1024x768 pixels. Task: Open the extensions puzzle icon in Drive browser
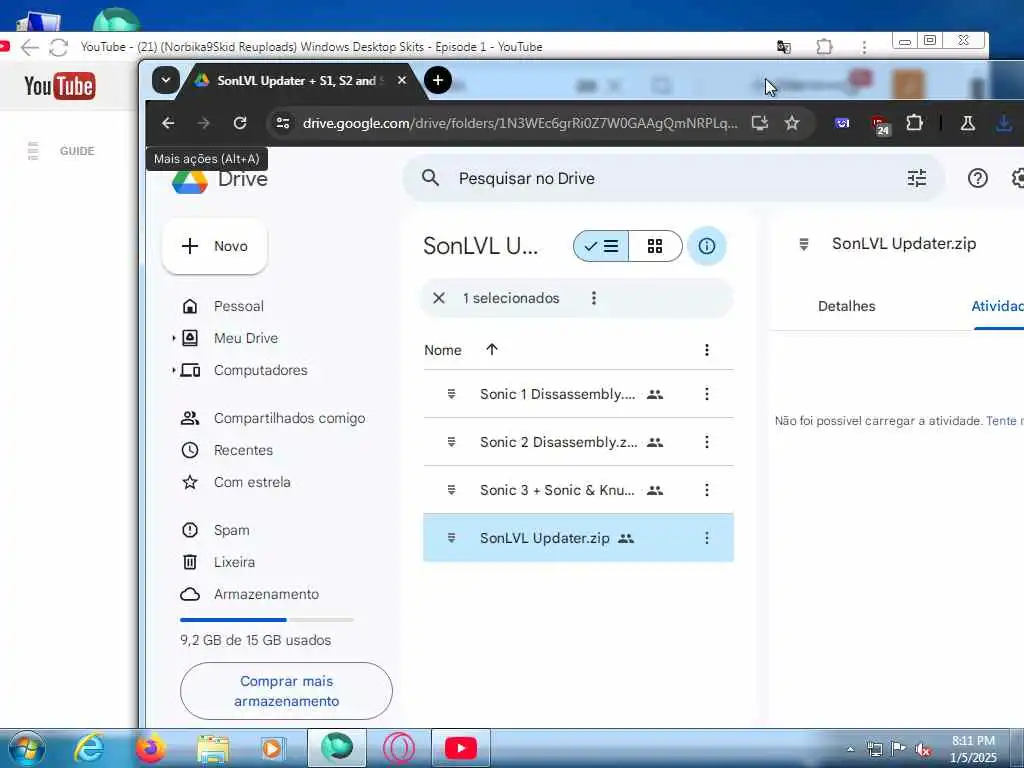pyautogui.click(x=914, y=123)
